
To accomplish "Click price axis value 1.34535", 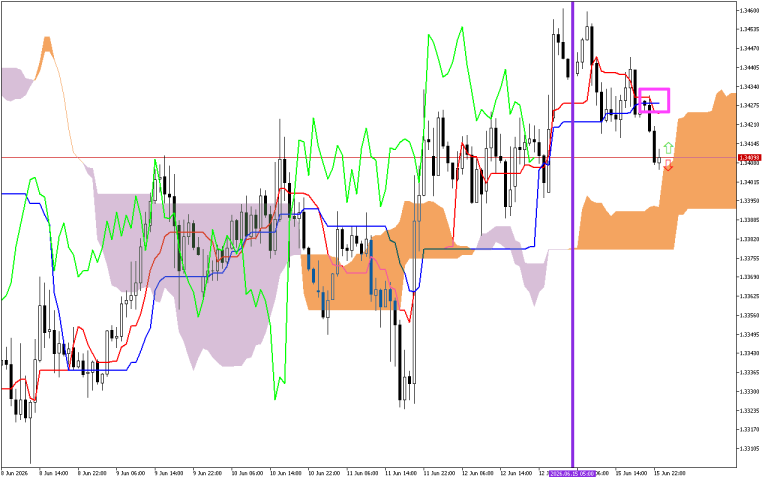I will [750, 29].
